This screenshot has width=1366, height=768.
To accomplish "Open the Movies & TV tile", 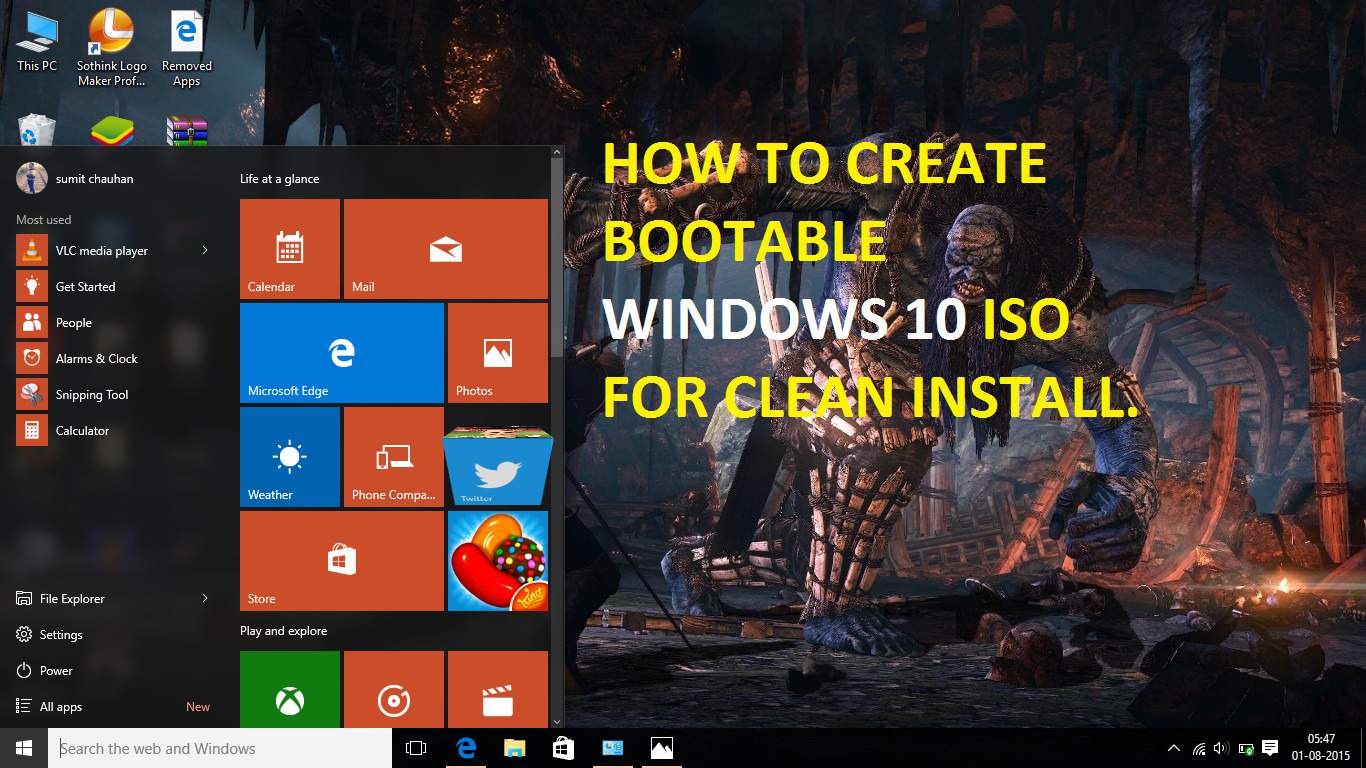I will click(498, 689).
